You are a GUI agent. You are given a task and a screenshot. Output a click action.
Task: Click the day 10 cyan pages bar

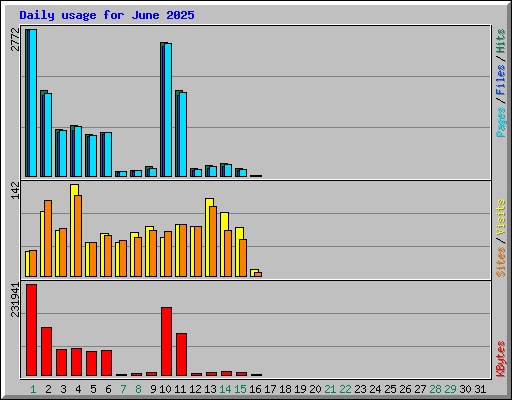(x=168, y=110)
